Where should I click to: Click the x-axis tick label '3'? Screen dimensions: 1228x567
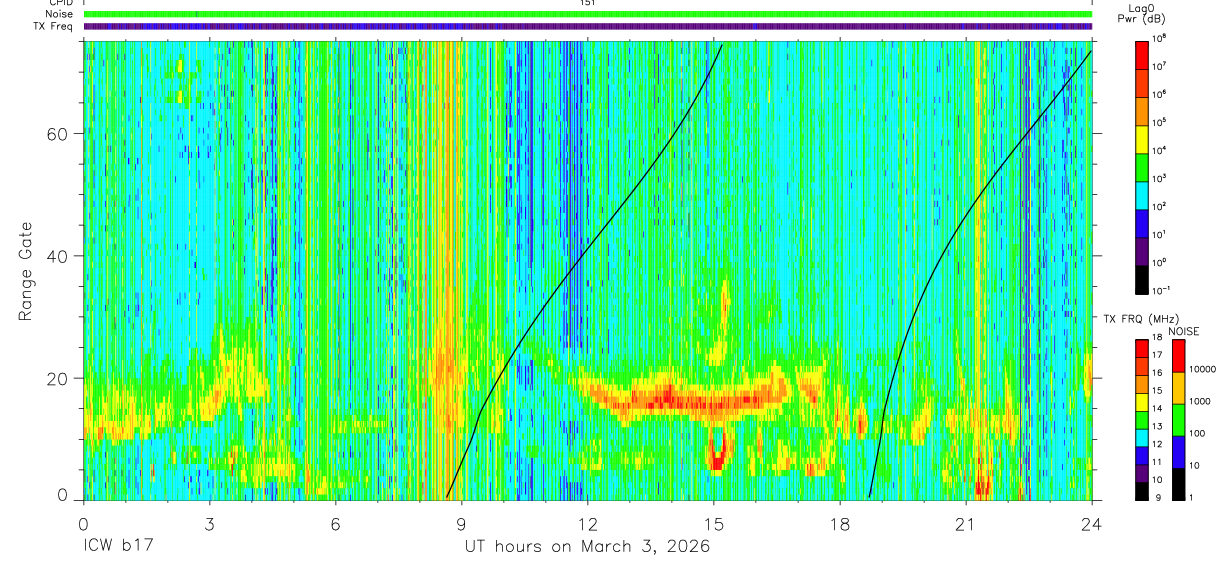210,524
